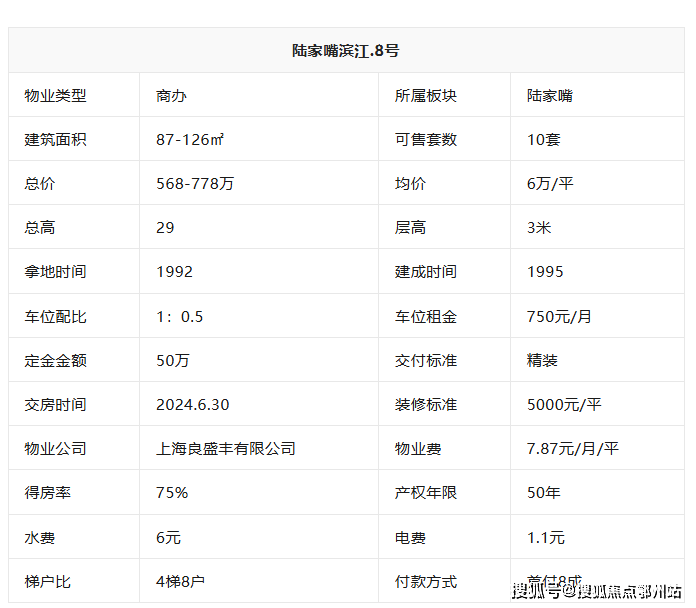The image size is (696, 608).
Task: Select the 7.87元/月/平 property fee value
Action: (x=573, y=449)
